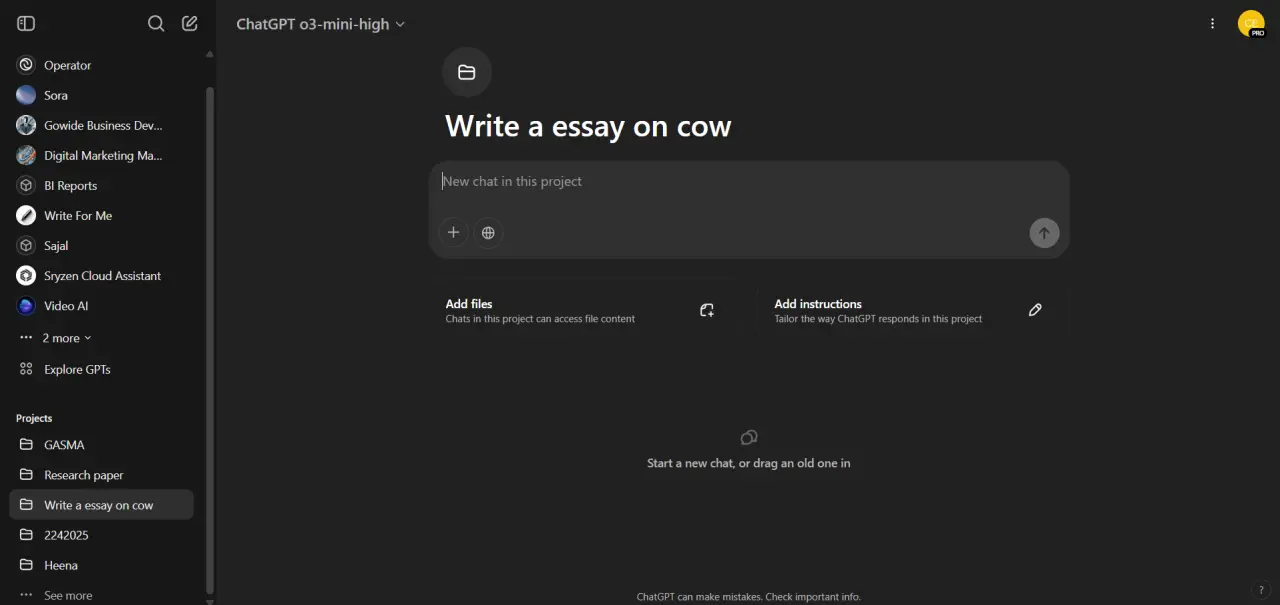Open Sryzen Cloud Assistant GPT
Image resolution: width=1280 pixels, height=605 pixels.
click(101, 275)
